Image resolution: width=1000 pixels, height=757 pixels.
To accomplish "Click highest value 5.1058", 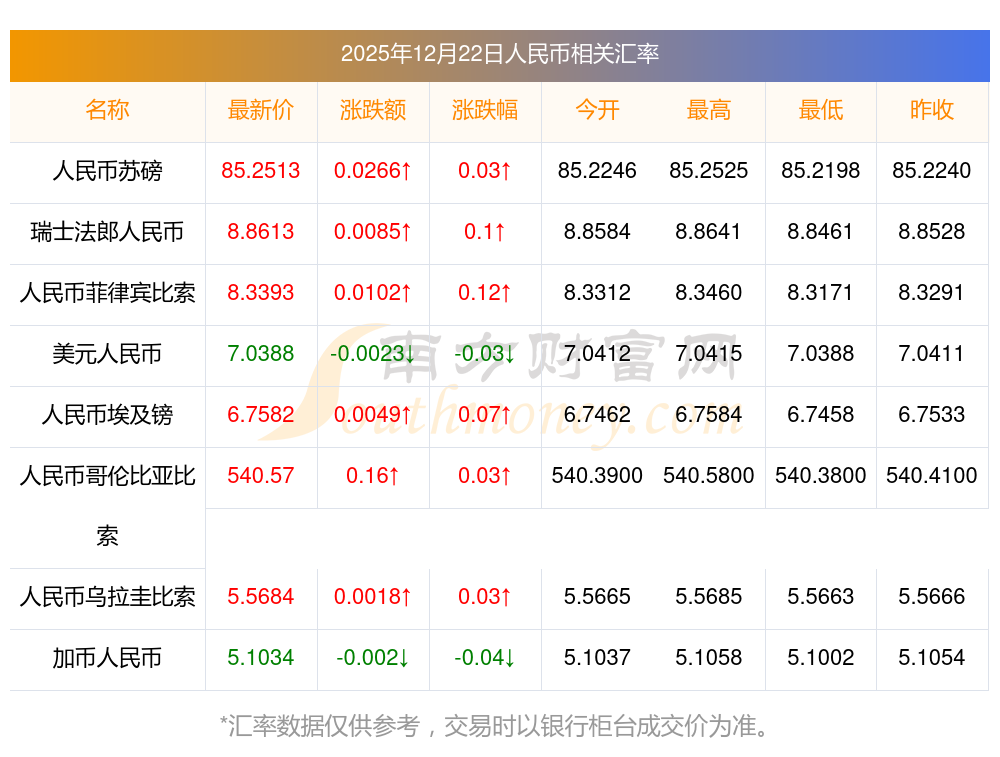I will tap(709, 657).
